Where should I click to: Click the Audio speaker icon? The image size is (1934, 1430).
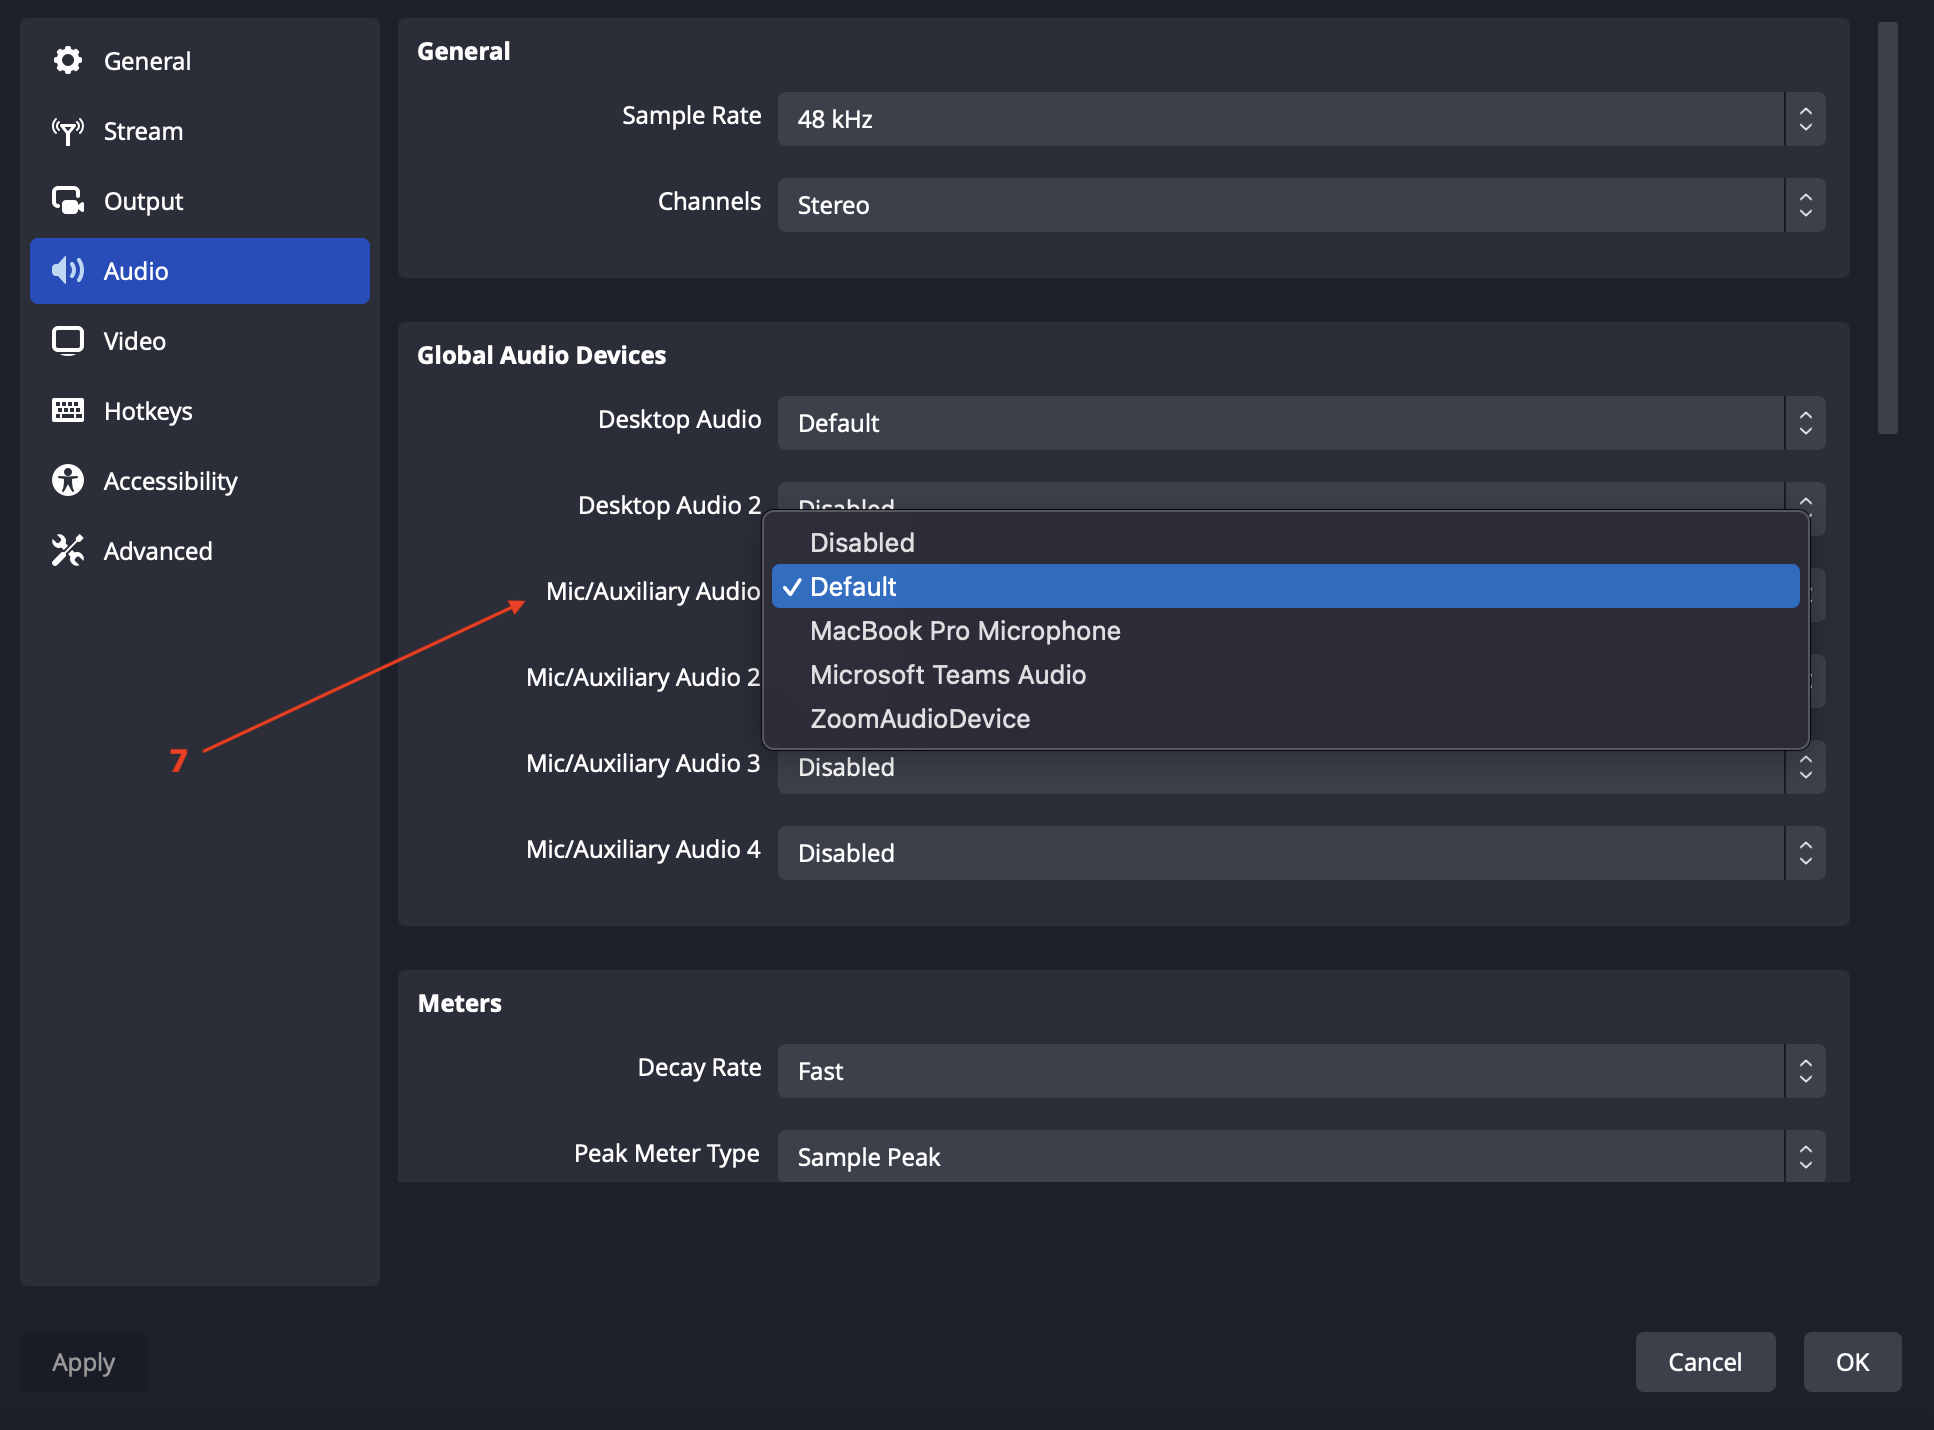(68, 271)
